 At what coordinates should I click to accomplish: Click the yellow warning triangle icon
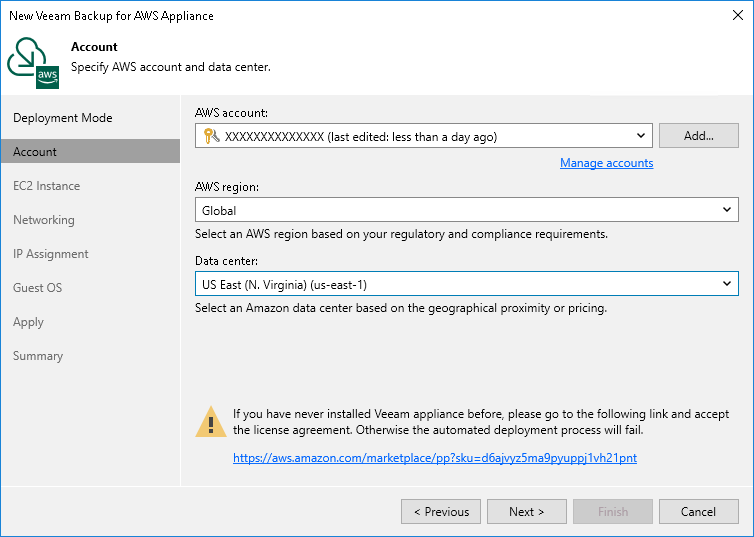tap(210, 422)
